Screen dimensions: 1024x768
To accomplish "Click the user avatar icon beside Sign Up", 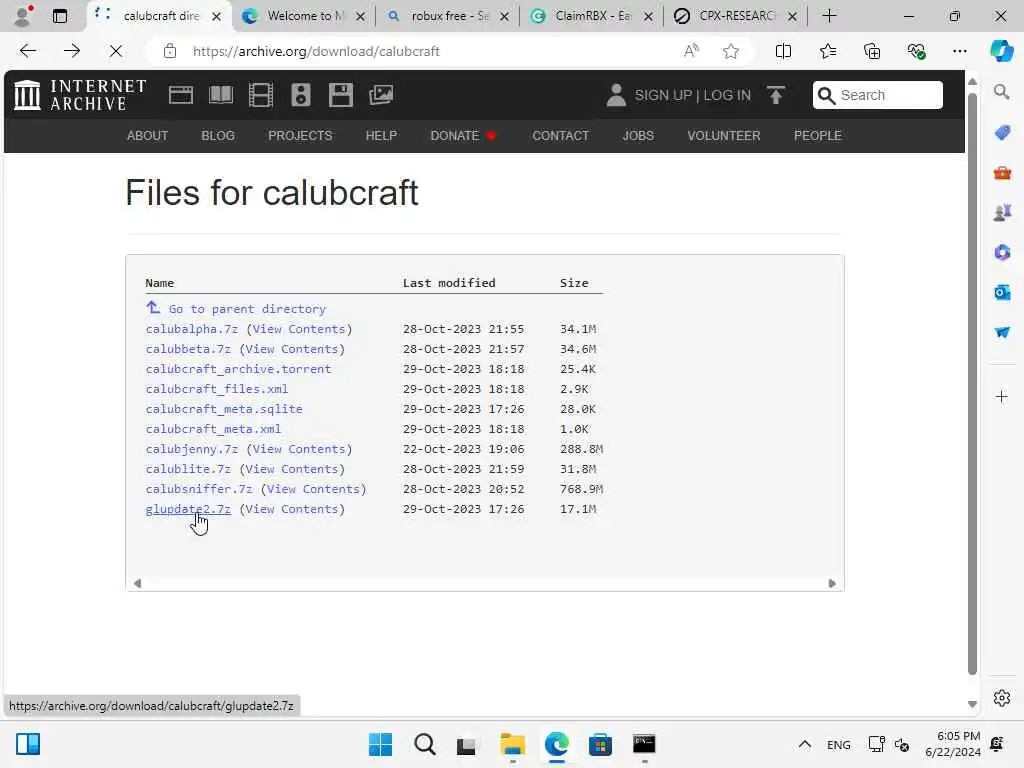I will pos(616,95).
